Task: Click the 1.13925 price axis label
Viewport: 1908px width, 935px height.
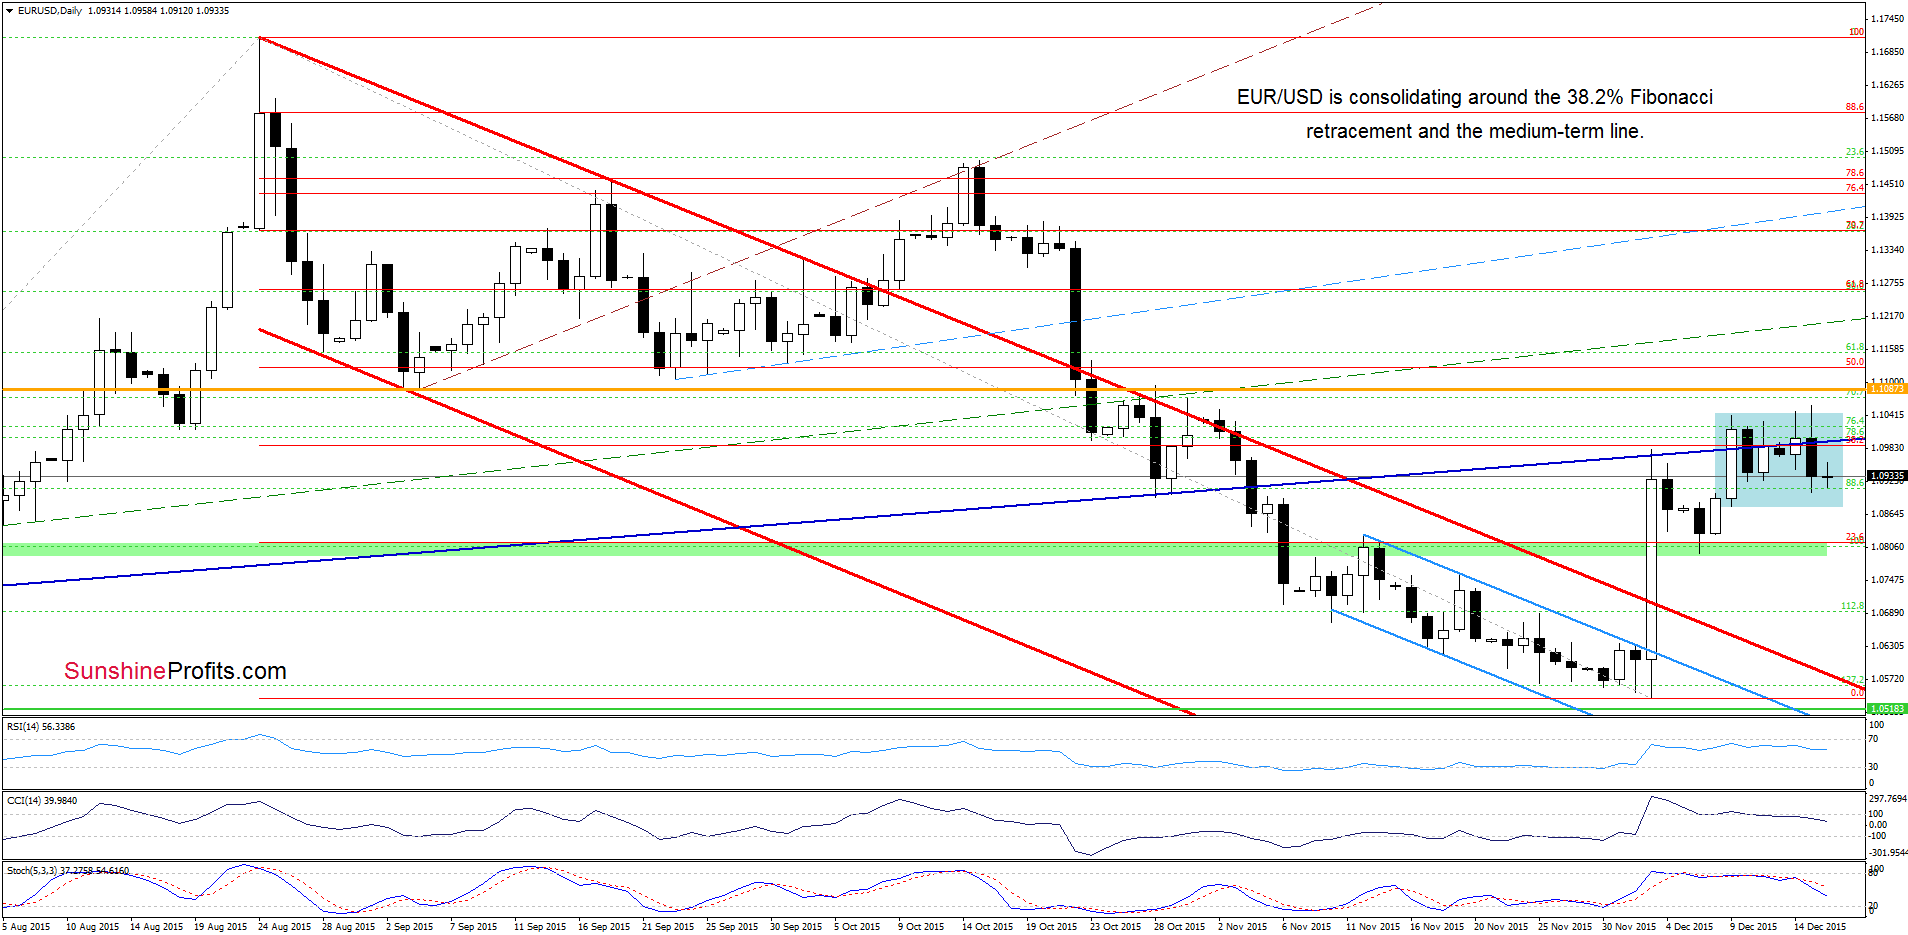Action: 1887,217
